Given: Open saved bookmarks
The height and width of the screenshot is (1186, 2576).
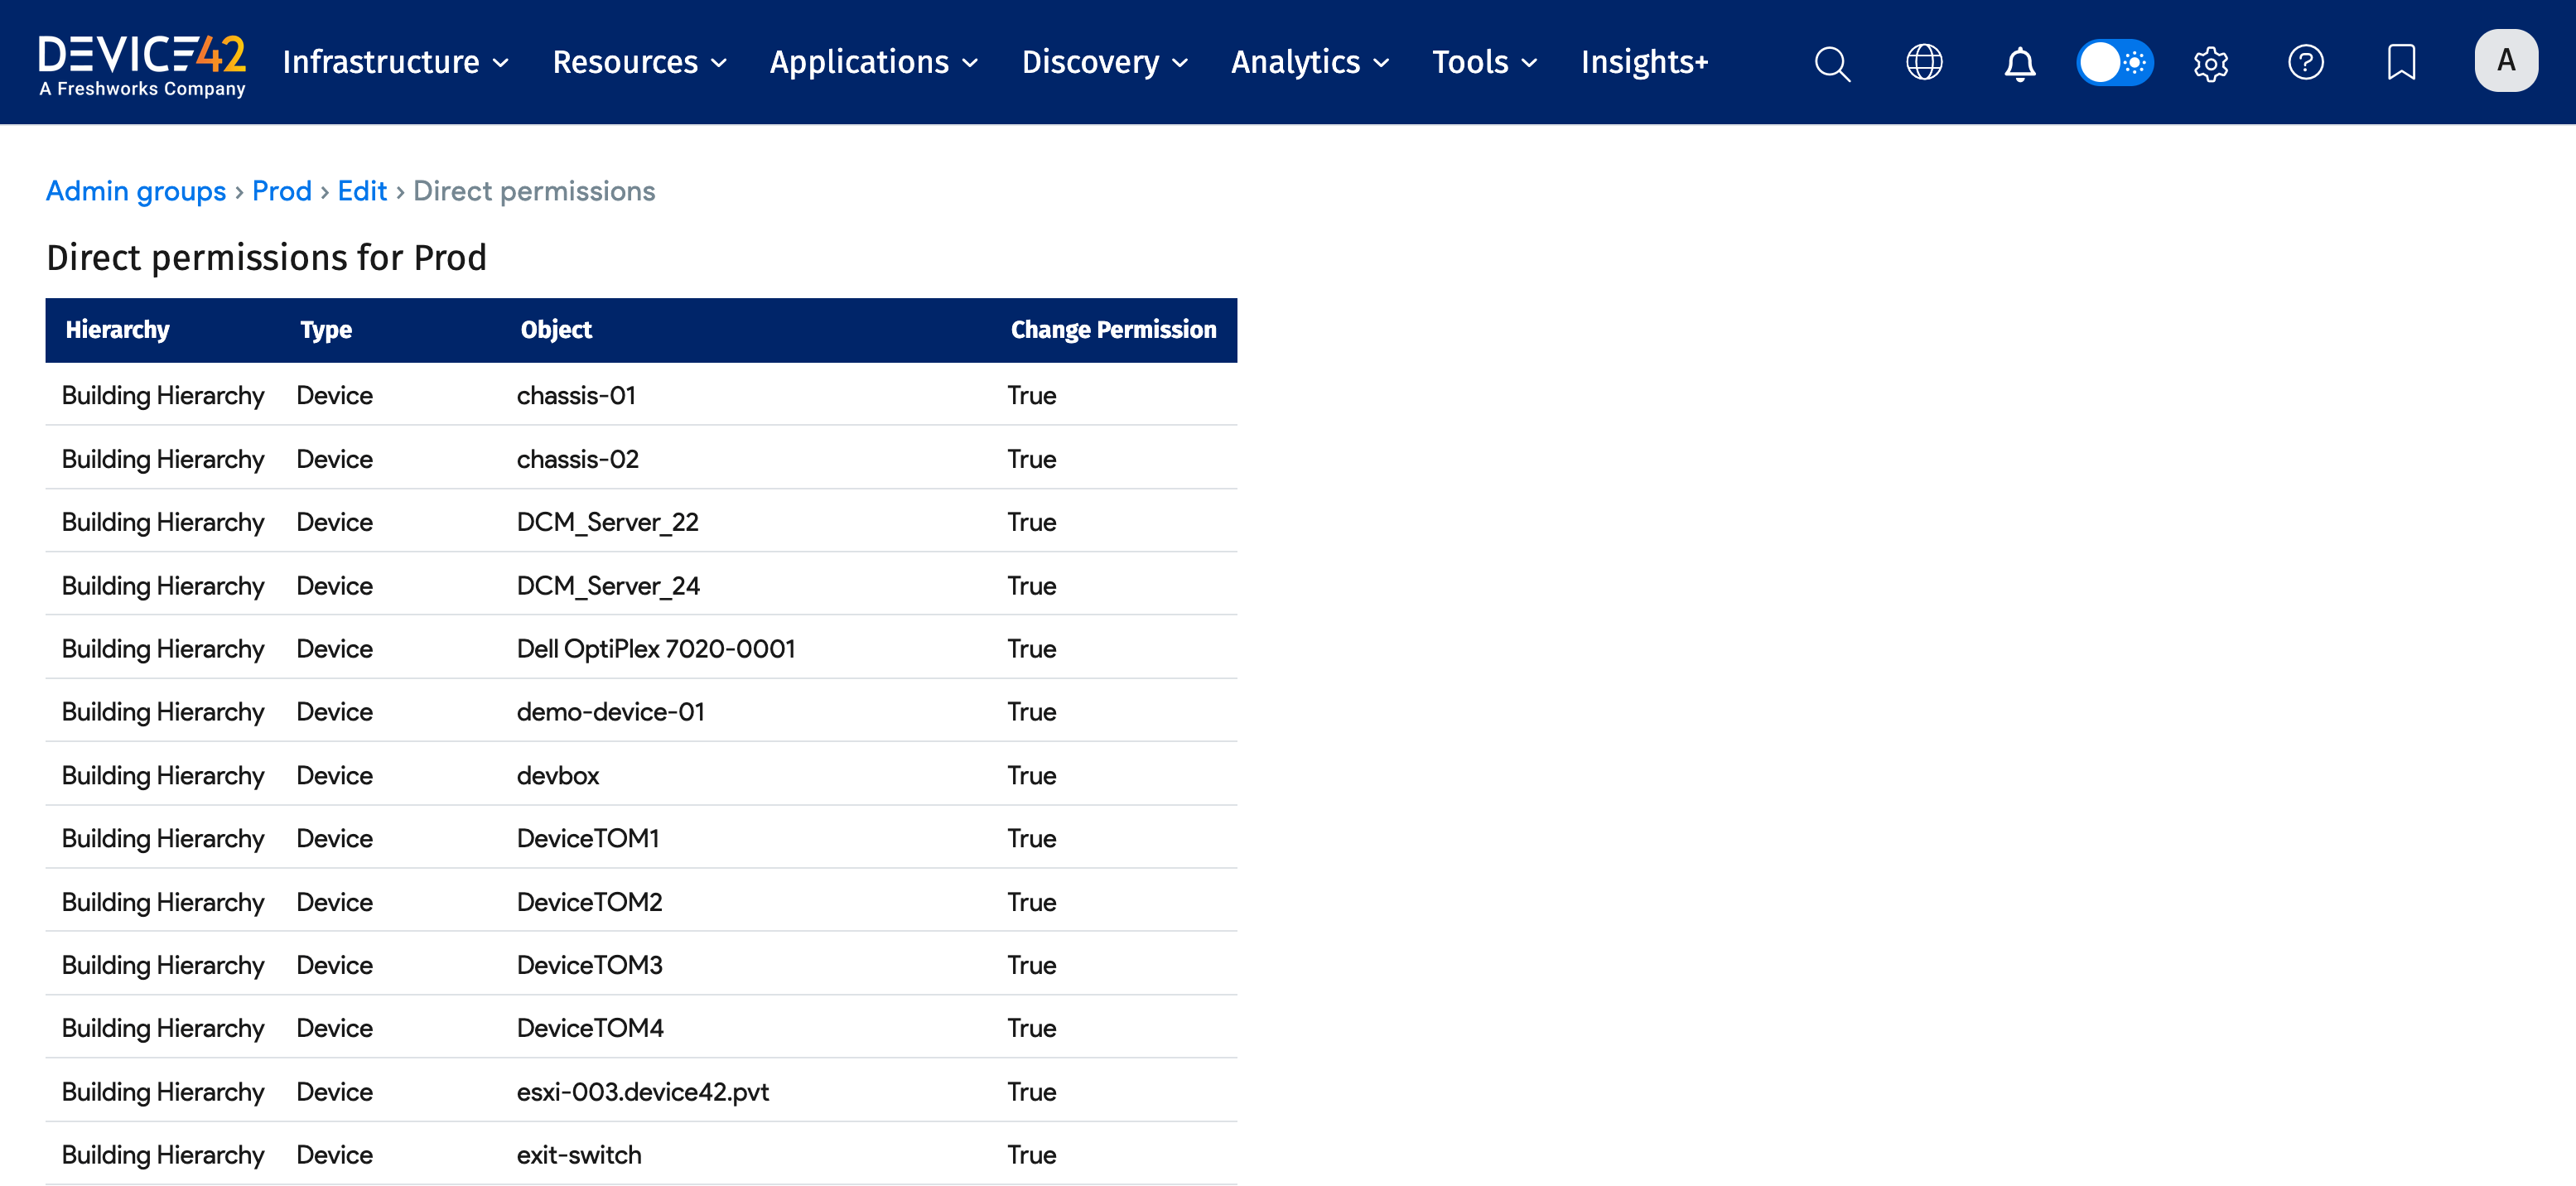Looking at the screenshot, I should coord(2401,62).
